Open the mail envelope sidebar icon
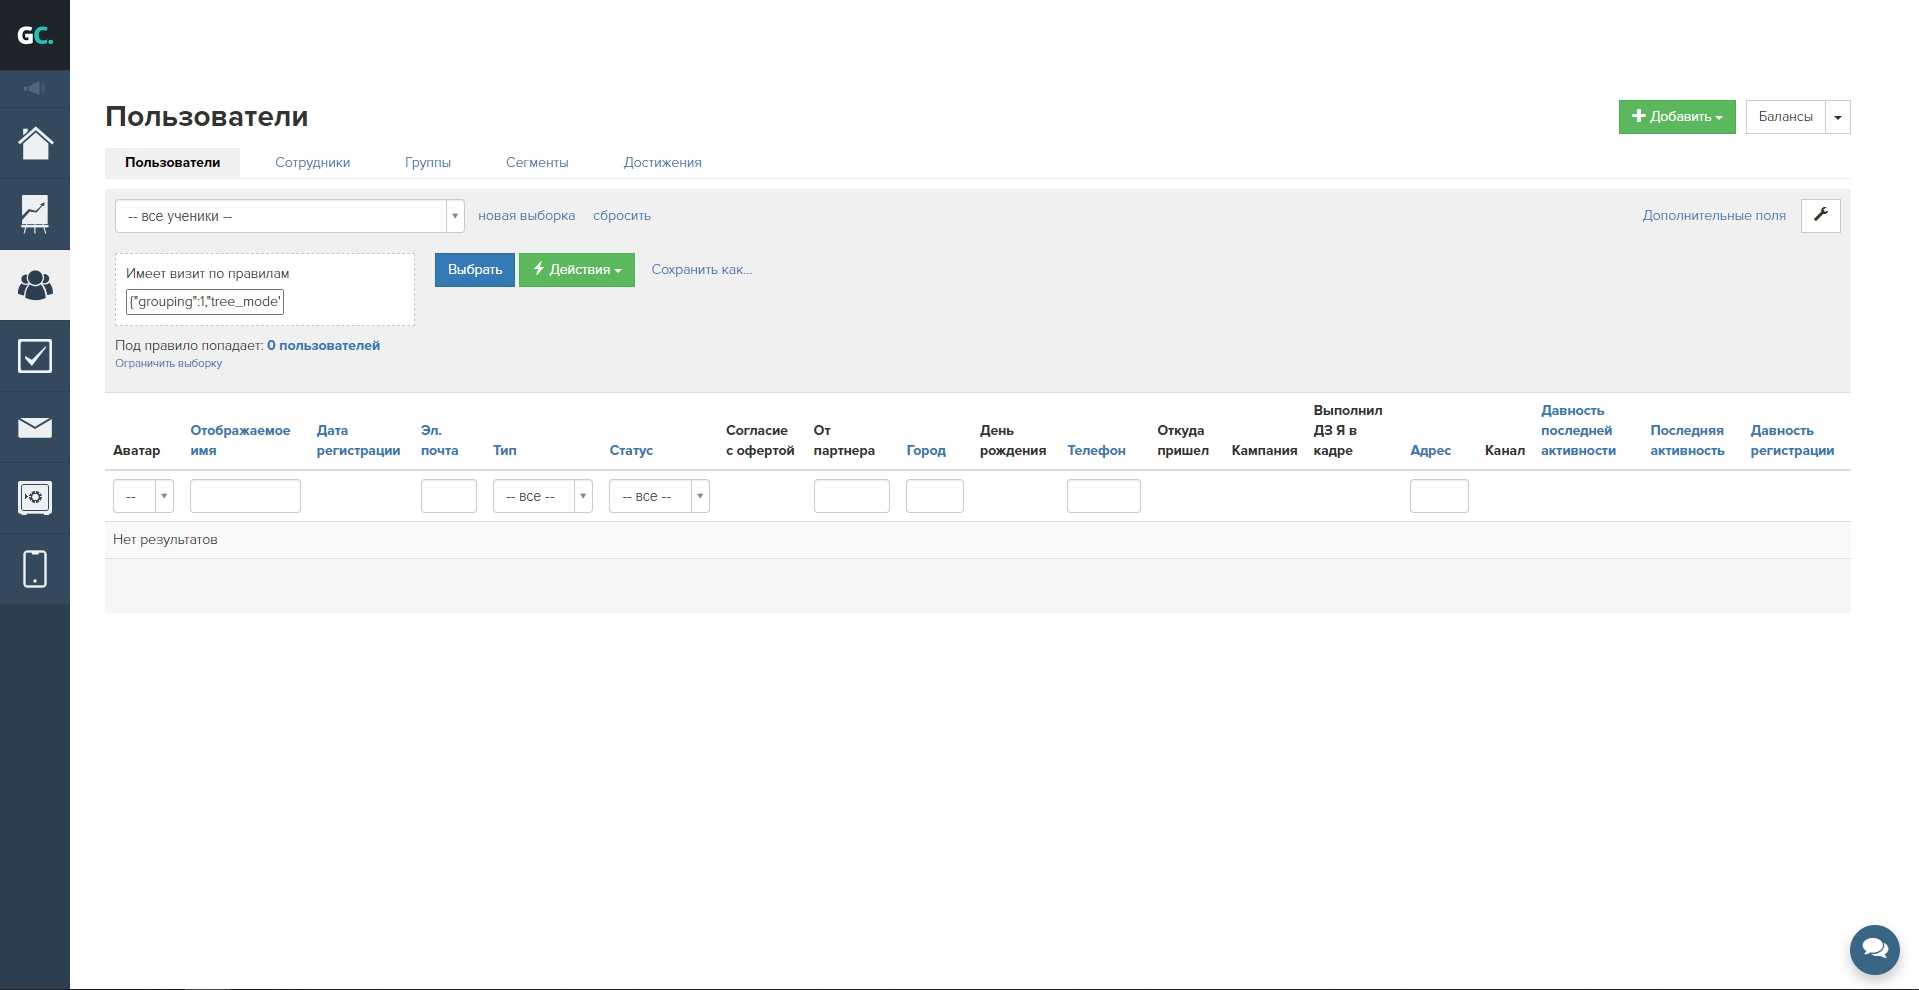Image resolution: width=1919 pixels, height=990 pixels. tap(35, 428)
